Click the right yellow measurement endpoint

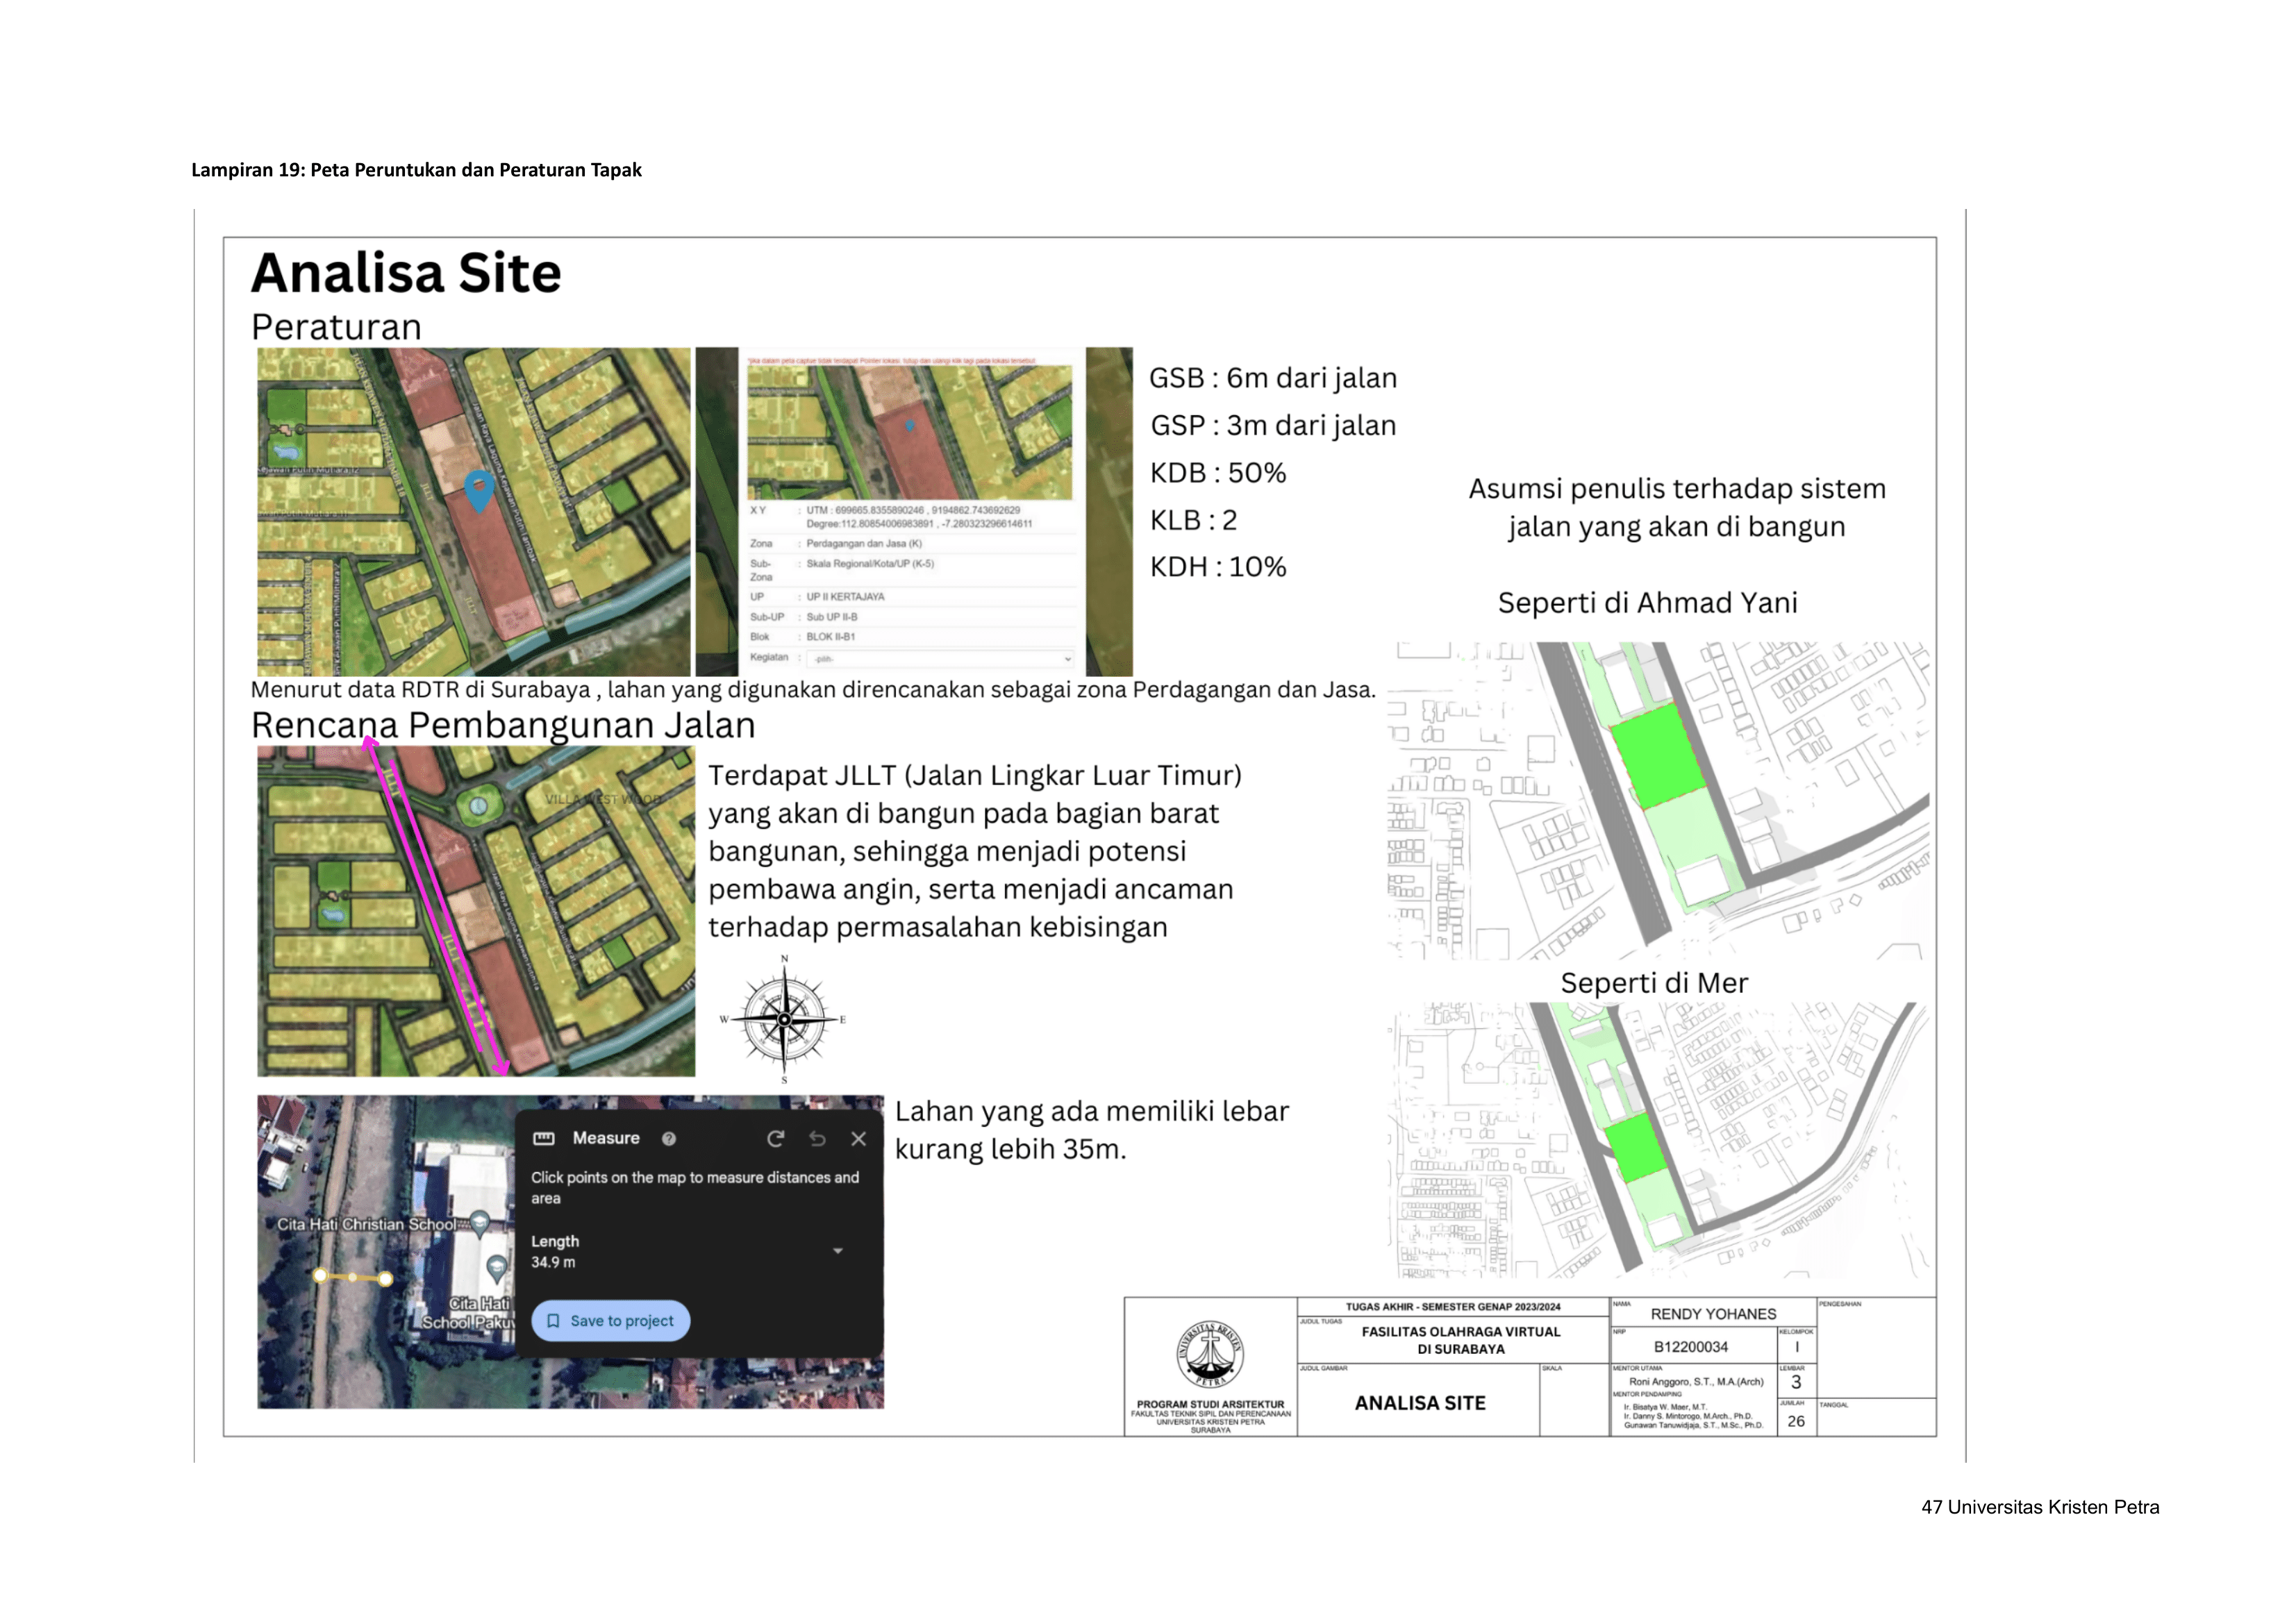coord(386,1278)
